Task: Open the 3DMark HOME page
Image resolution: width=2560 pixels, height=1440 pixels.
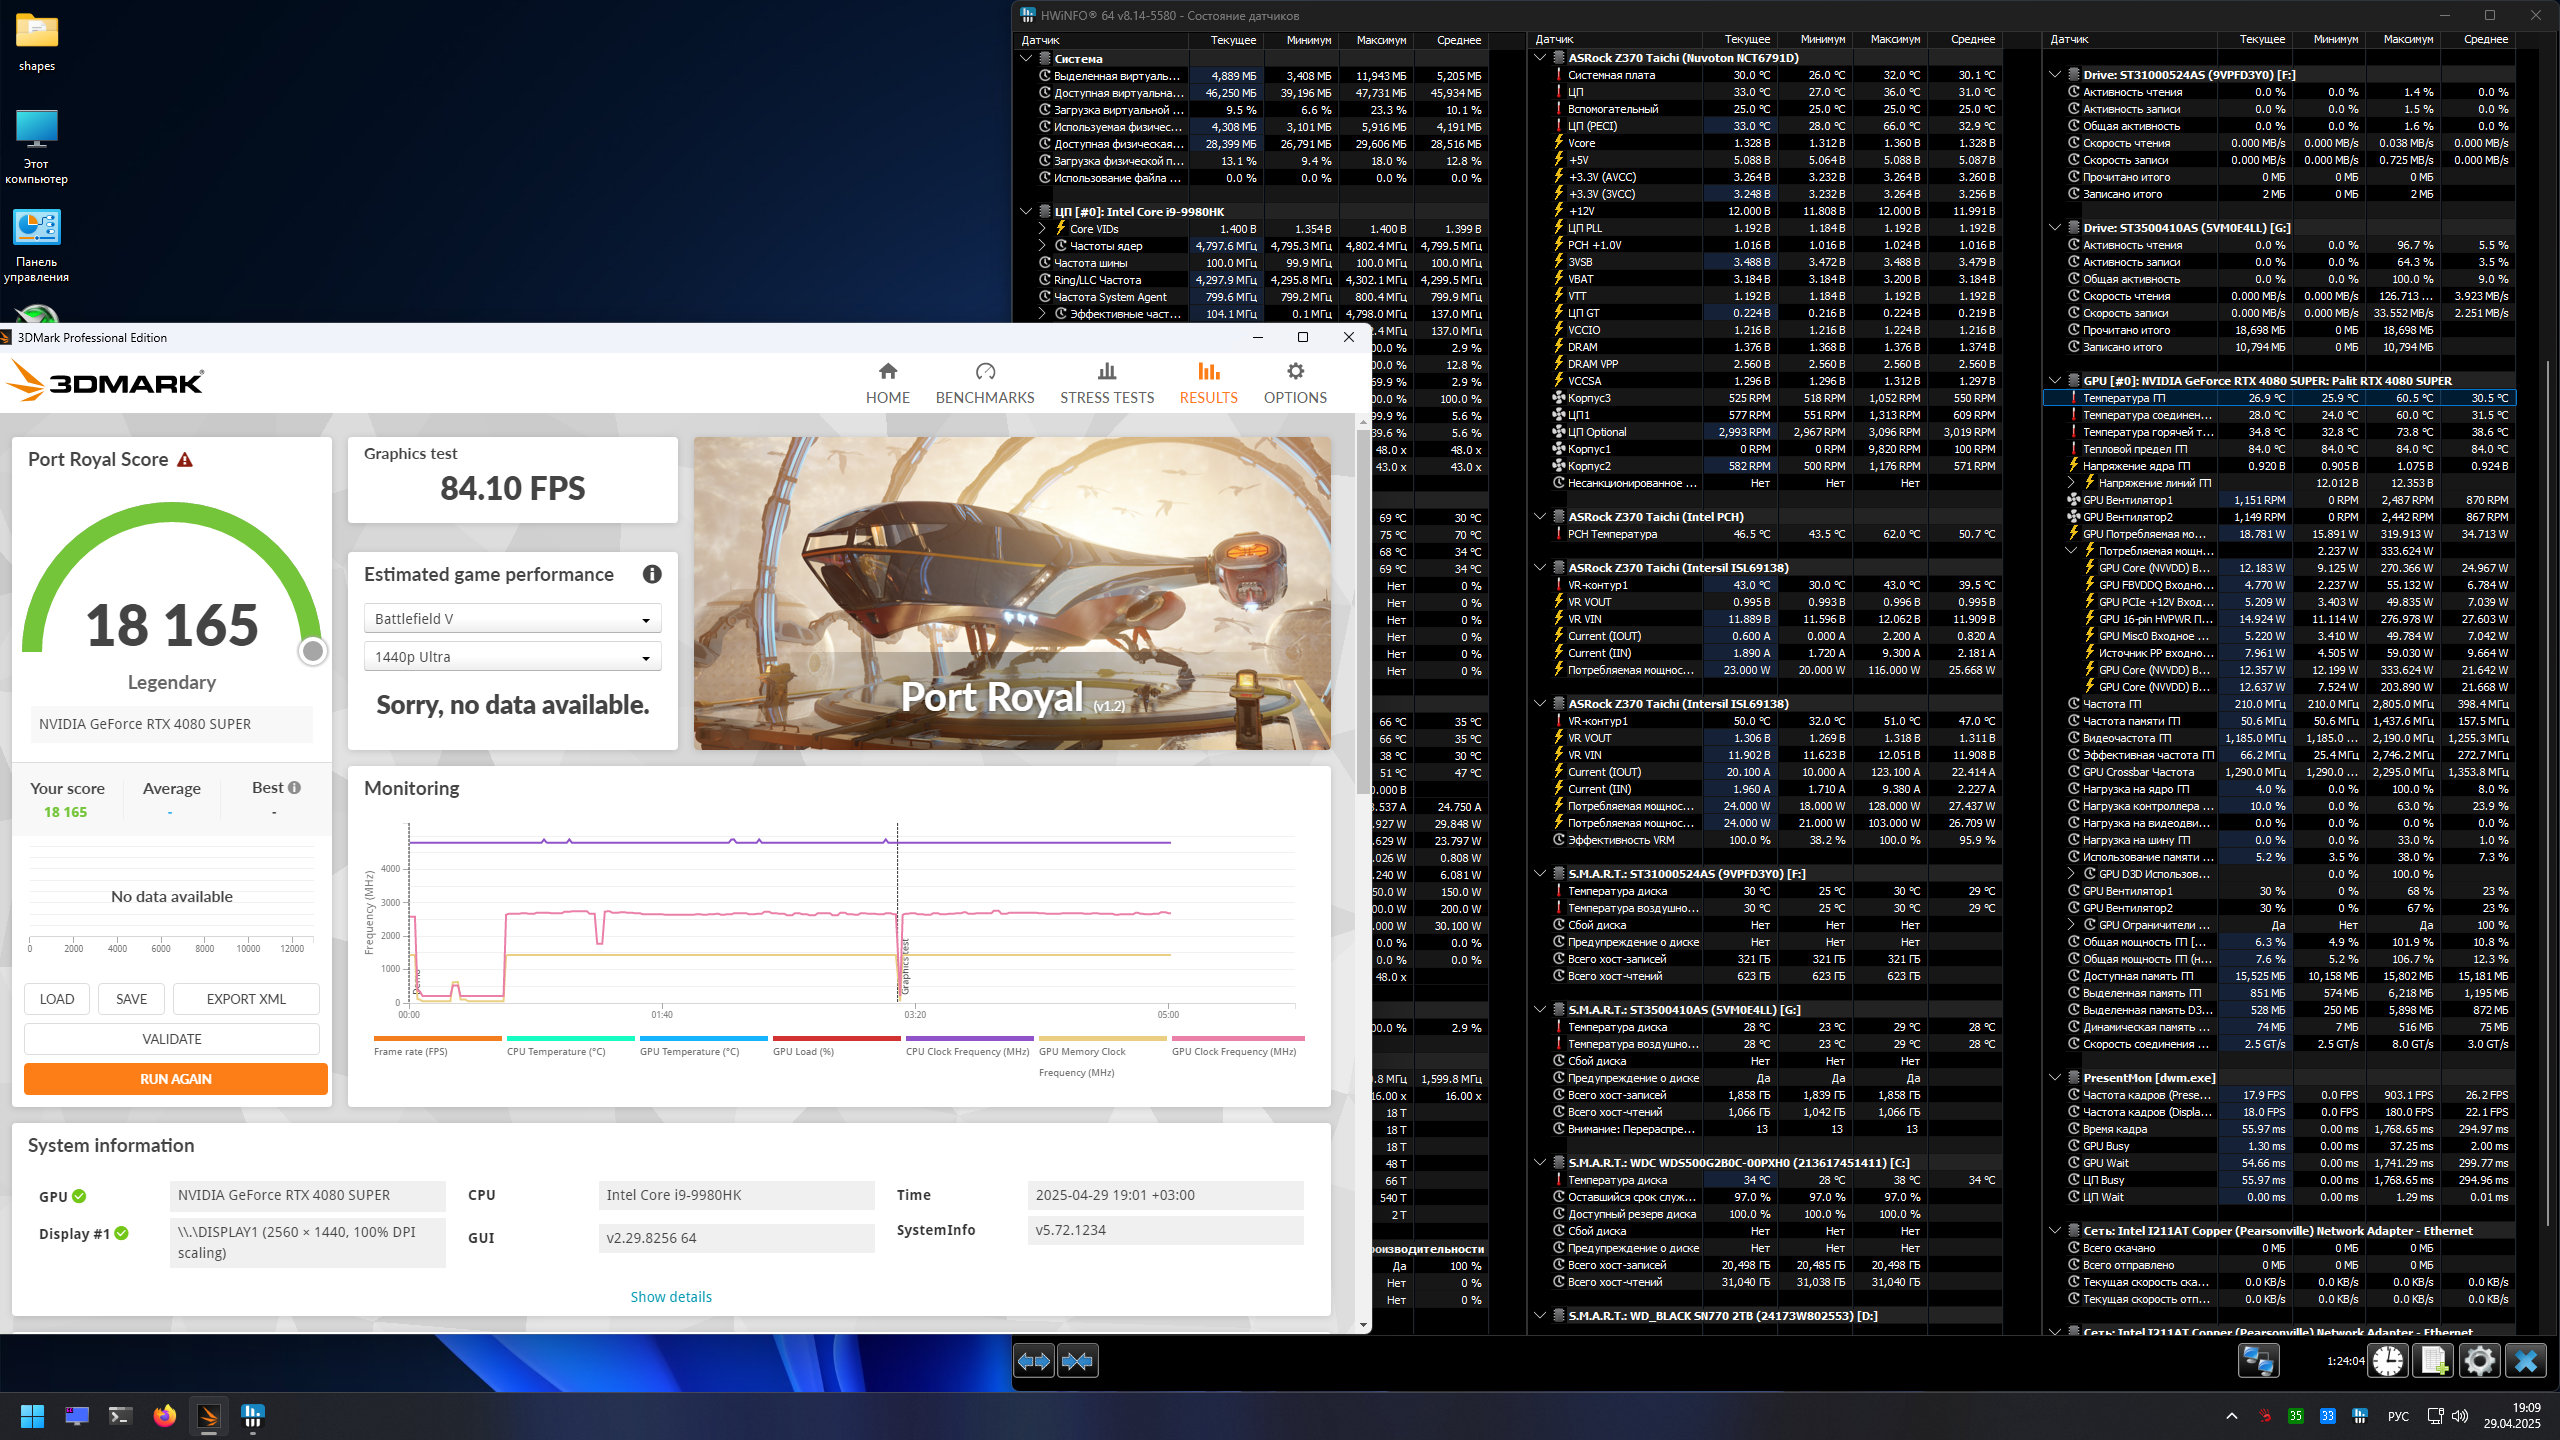Action: point(887,383)
